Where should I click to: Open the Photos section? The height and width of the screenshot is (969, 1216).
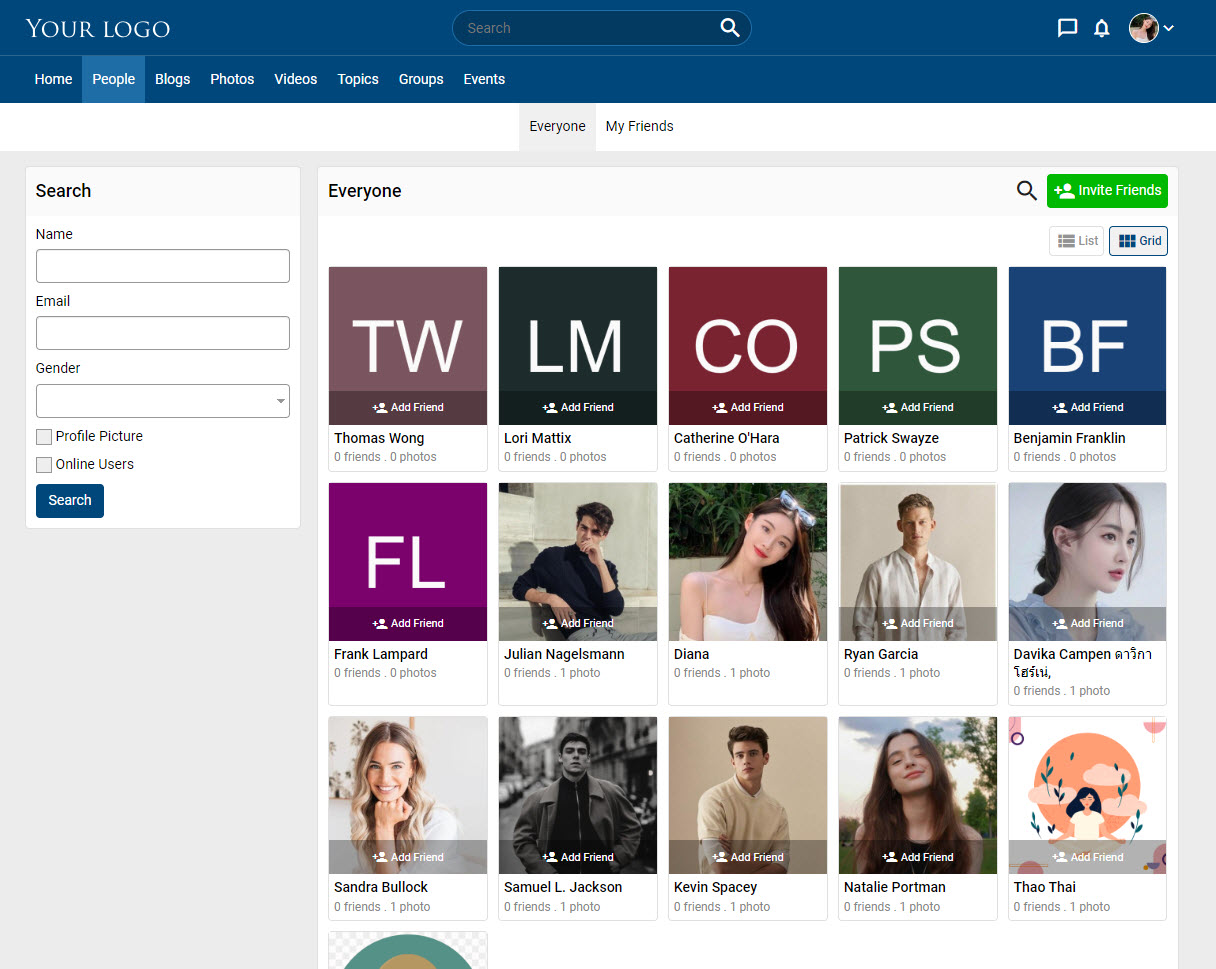pos(232,79)
